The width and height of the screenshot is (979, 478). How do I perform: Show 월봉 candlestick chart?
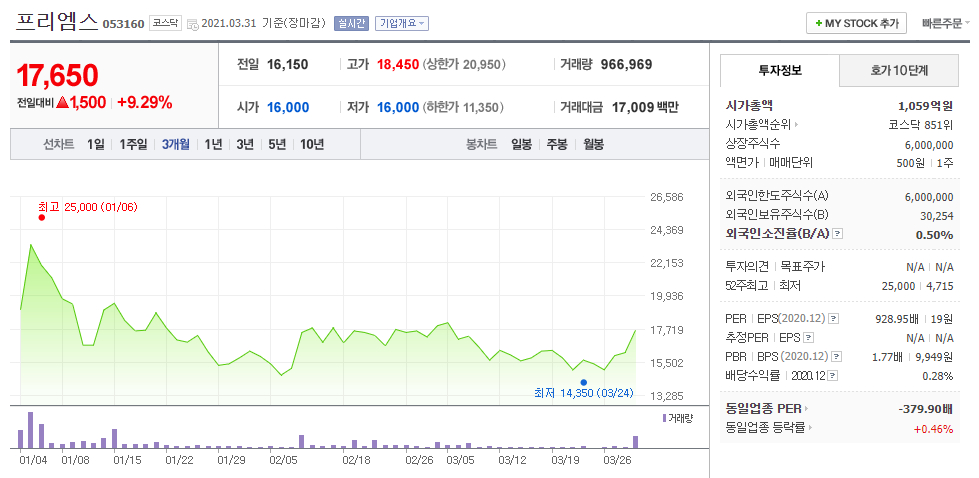[x=593, y=145]
